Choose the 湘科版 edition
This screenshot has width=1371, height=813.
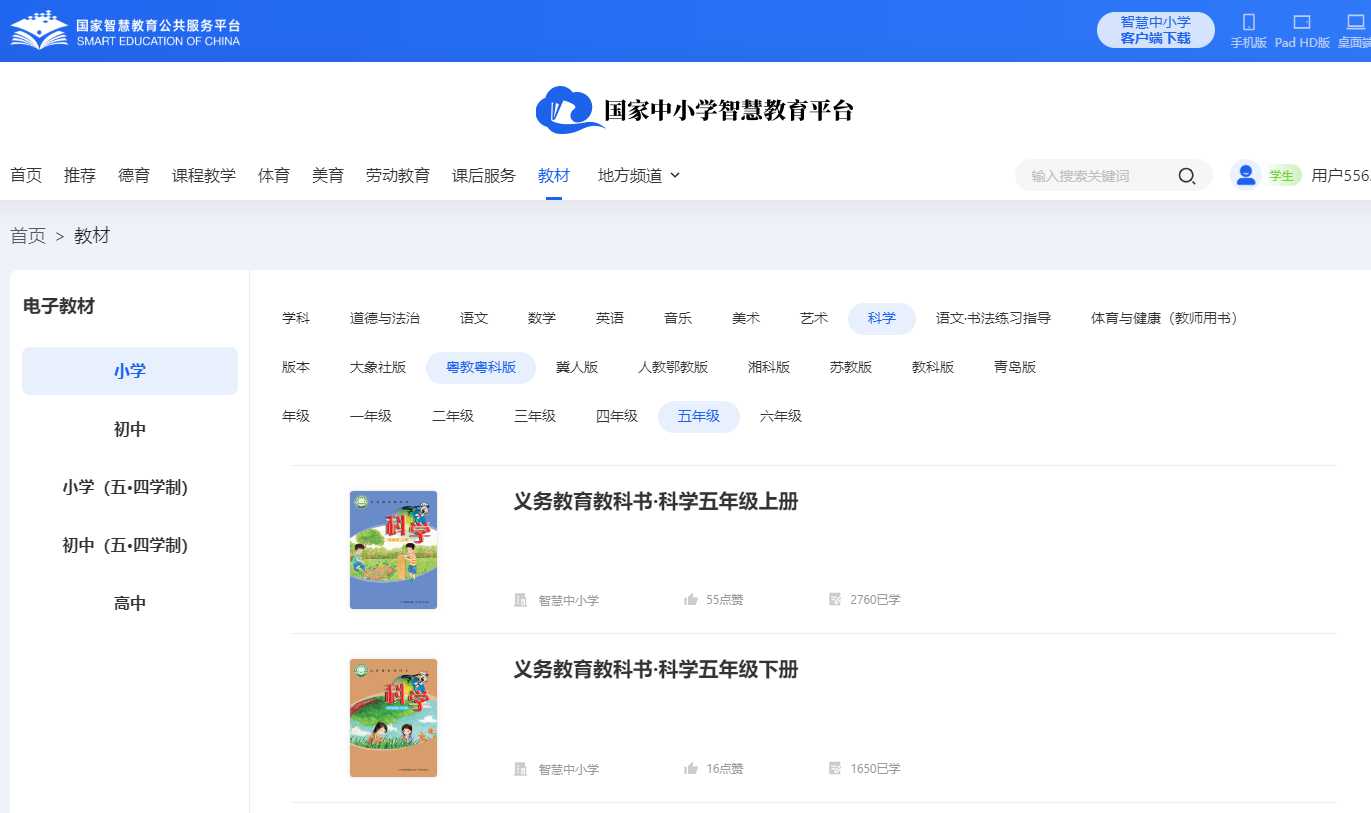769,367
